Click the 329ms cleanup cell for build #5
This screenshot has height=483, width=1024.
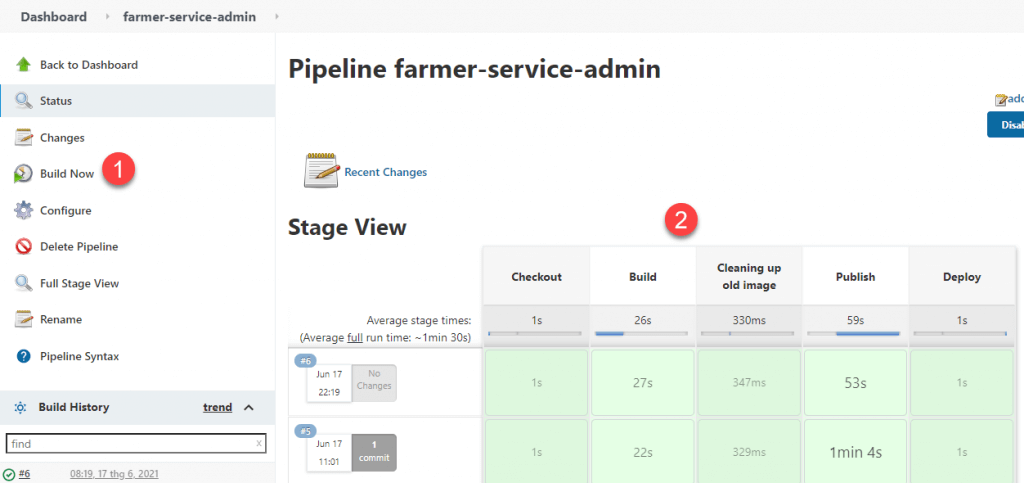749,452
